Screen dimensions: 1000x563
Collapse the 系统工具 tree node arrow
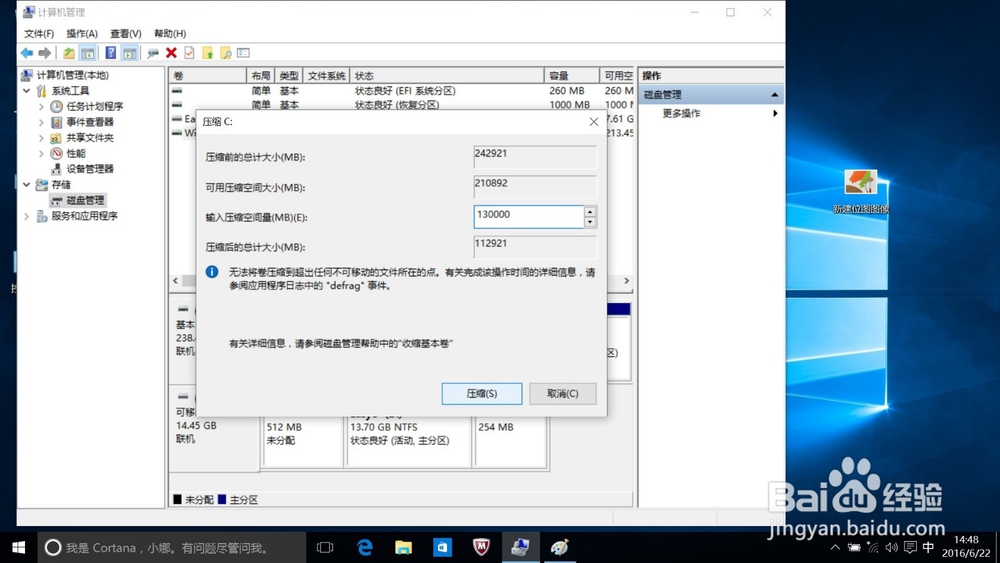(27, 91)
